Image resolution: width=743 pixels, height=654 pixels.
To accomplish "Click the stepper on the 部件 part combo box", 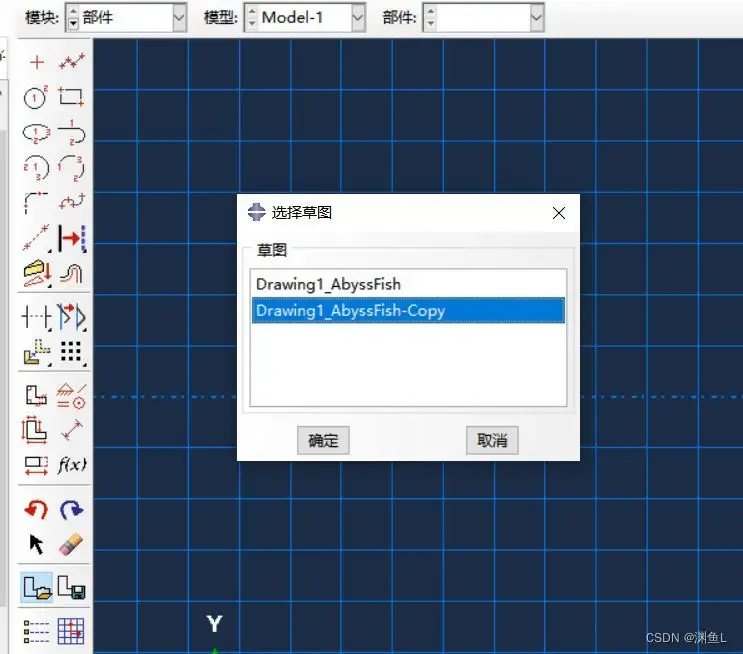I will 430,18.
